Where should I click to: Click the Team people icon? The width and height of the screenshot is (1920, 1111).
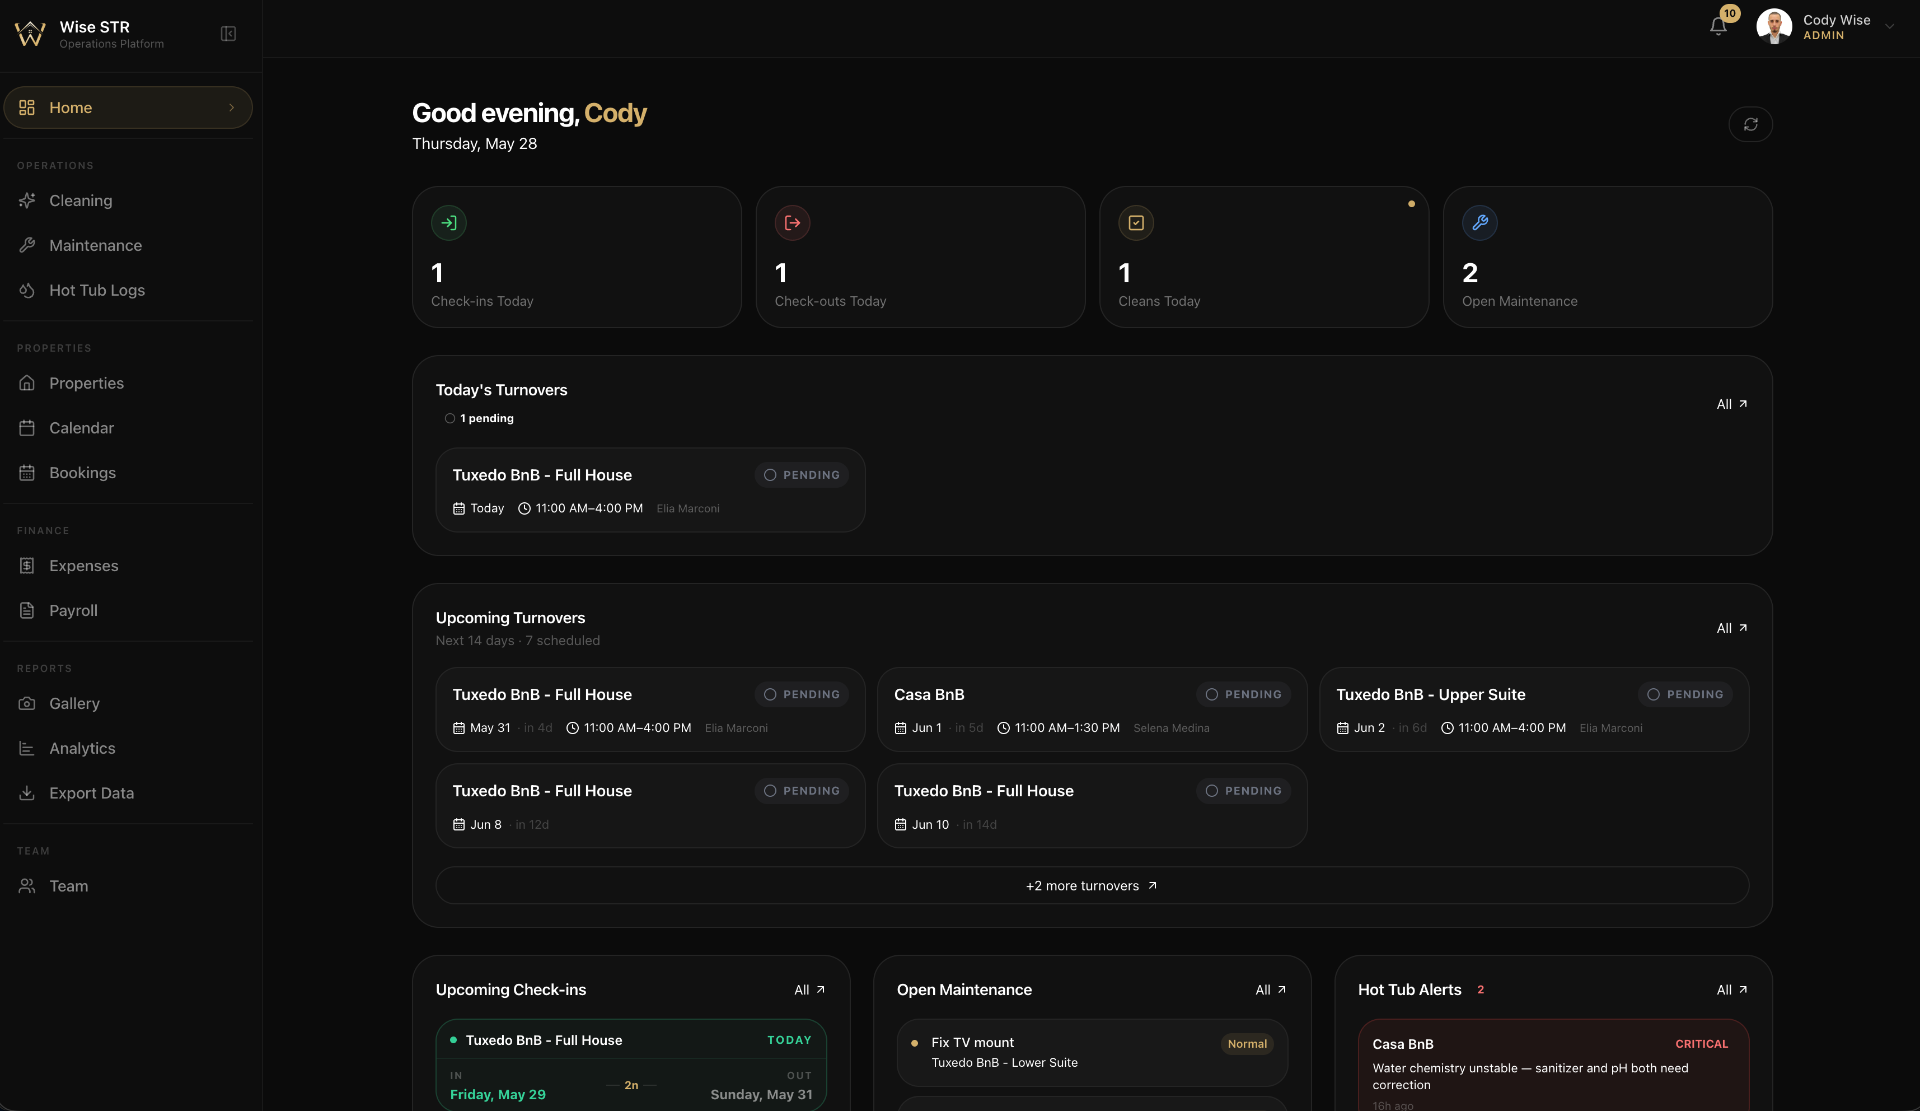[x=27, y=886]
